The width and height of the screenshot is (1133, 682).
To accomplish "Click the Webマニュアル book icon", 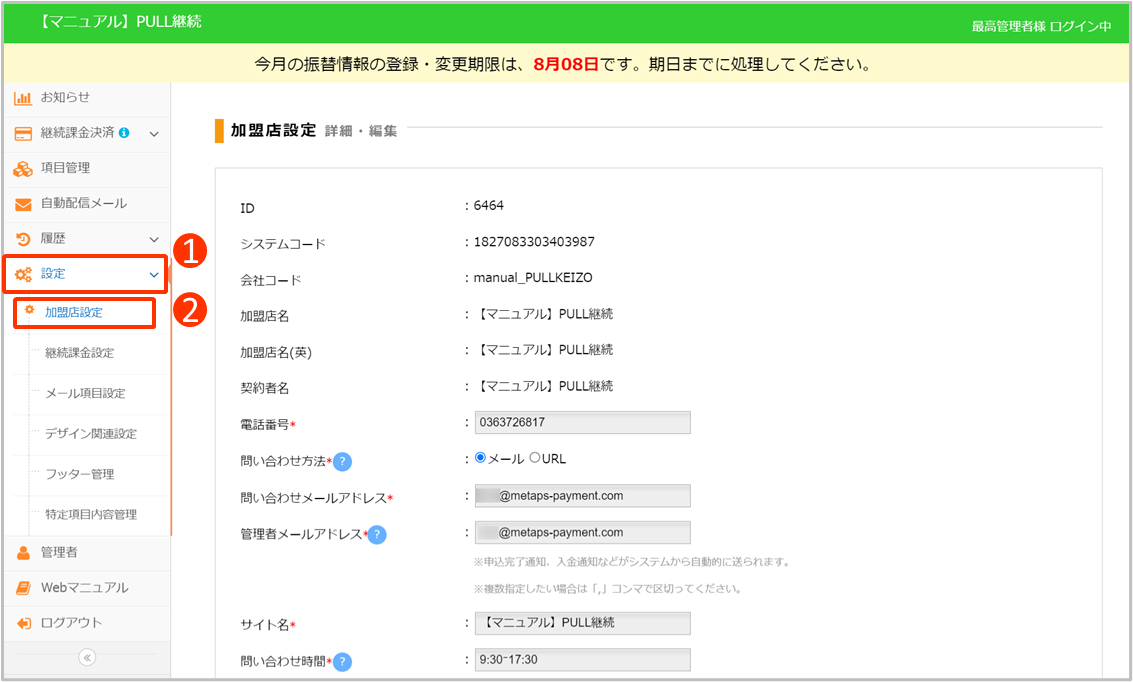I will (x=23, y=588).
